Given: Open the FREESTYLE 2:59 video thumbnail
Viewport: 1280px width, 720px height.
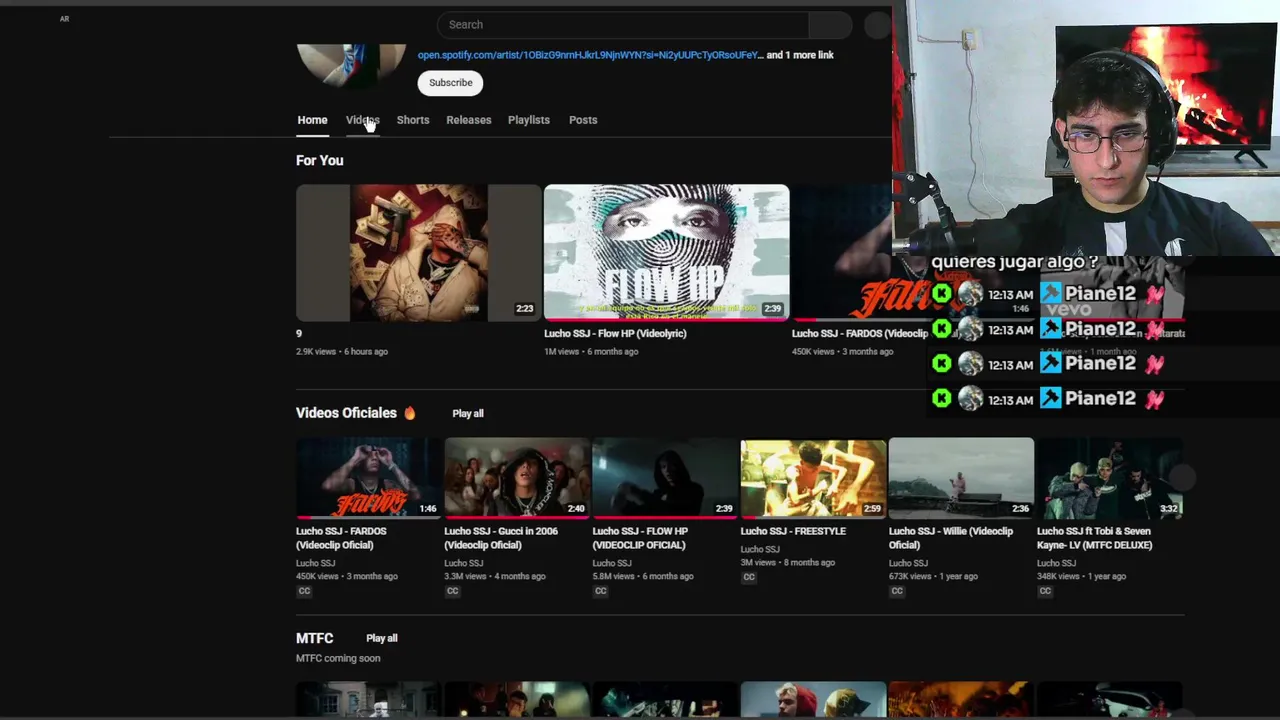Looking at the screenshot, I should pos(813,478).
